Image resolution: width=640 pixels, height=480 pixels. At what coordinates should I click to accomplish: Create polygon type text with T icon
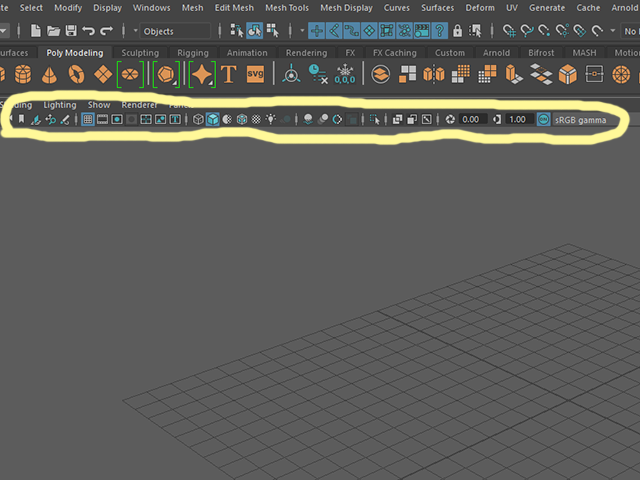point(229,74)
